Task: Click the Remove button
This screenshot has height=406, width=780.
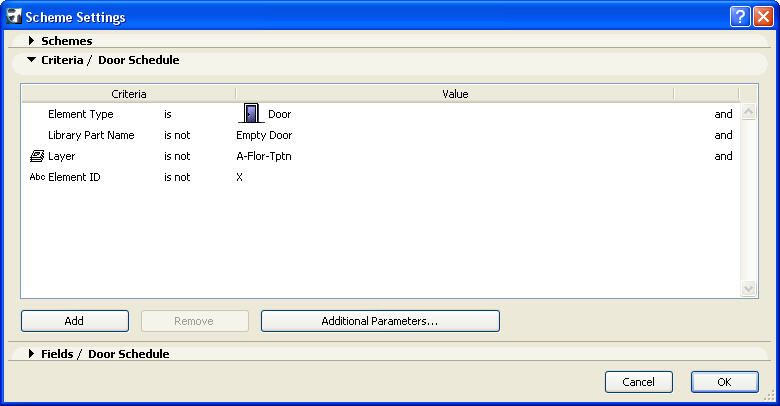Action: point(195,321)
